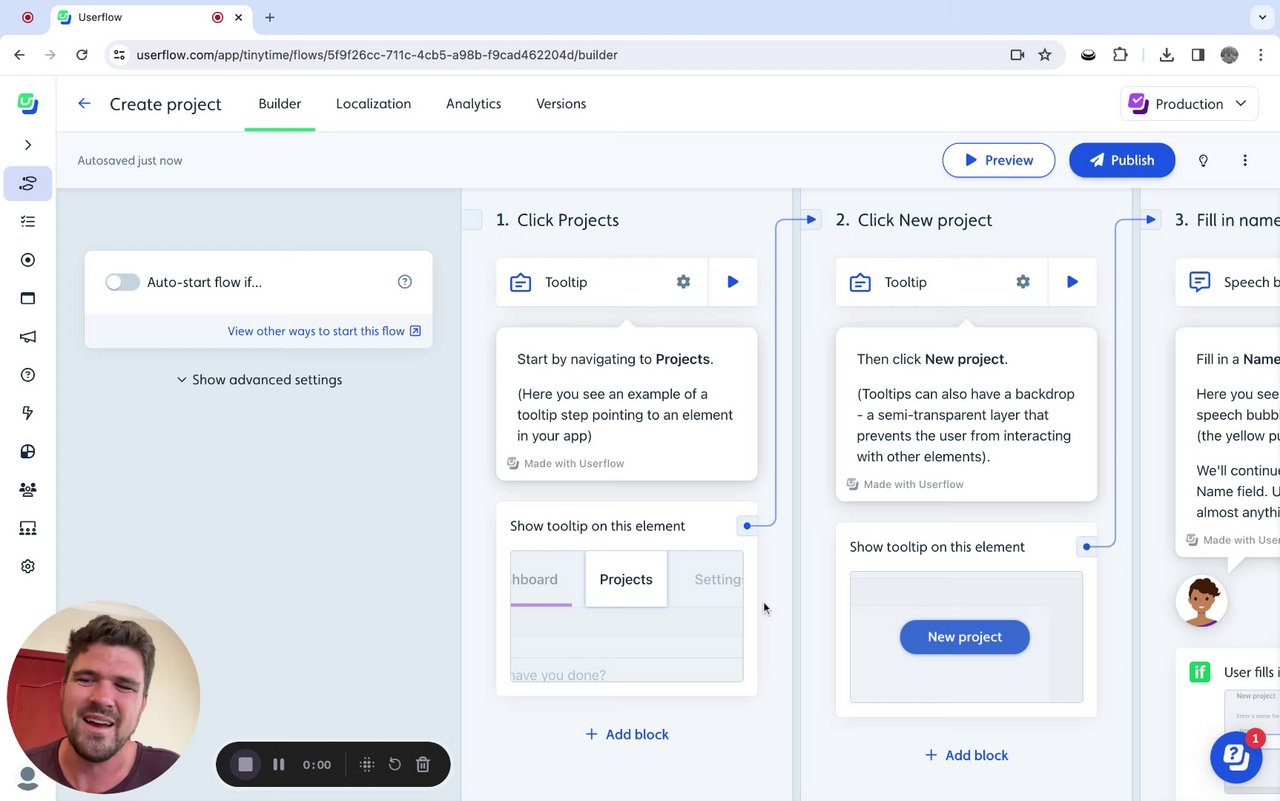Open the three-dot more options menu
The image size is (1280, 801).
1245,160
